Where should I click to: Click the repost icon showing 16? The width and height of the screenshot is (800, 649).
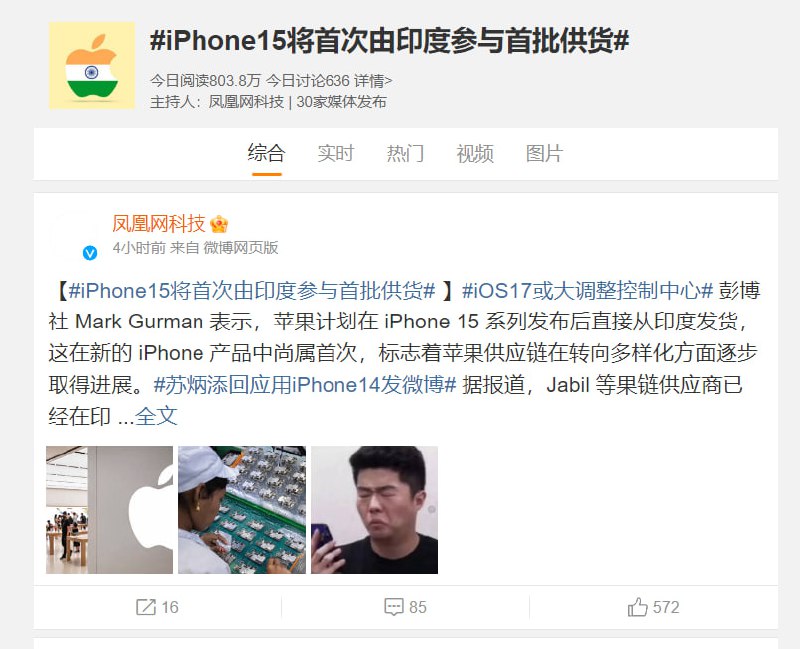pos(145,607)
